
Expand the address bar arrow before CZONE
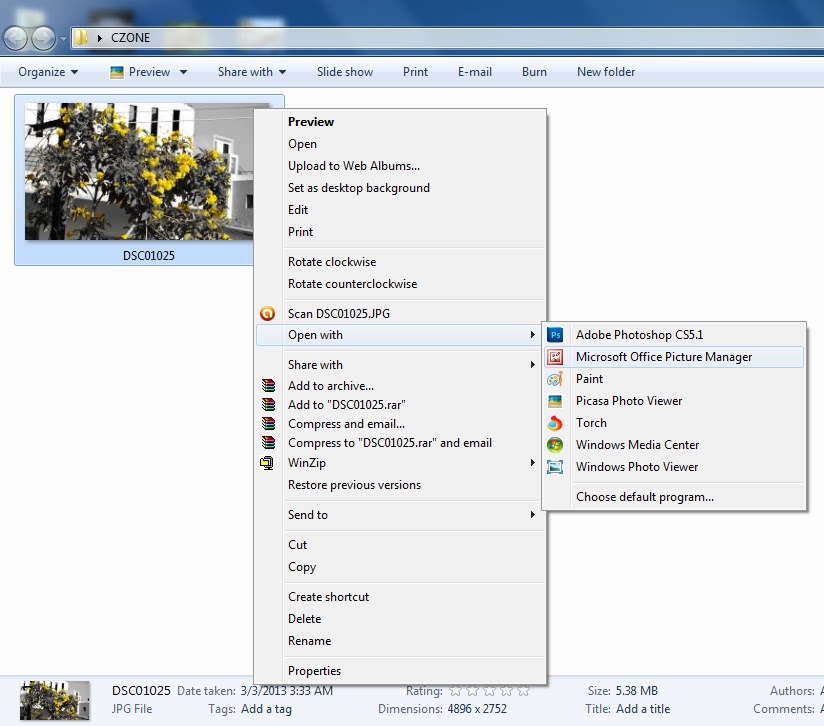coord(100,38)
